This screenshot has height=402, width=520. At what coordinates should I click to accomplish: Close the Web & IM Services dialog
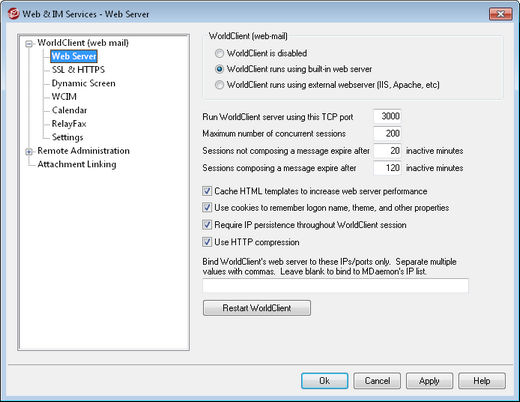click(500, 14)
